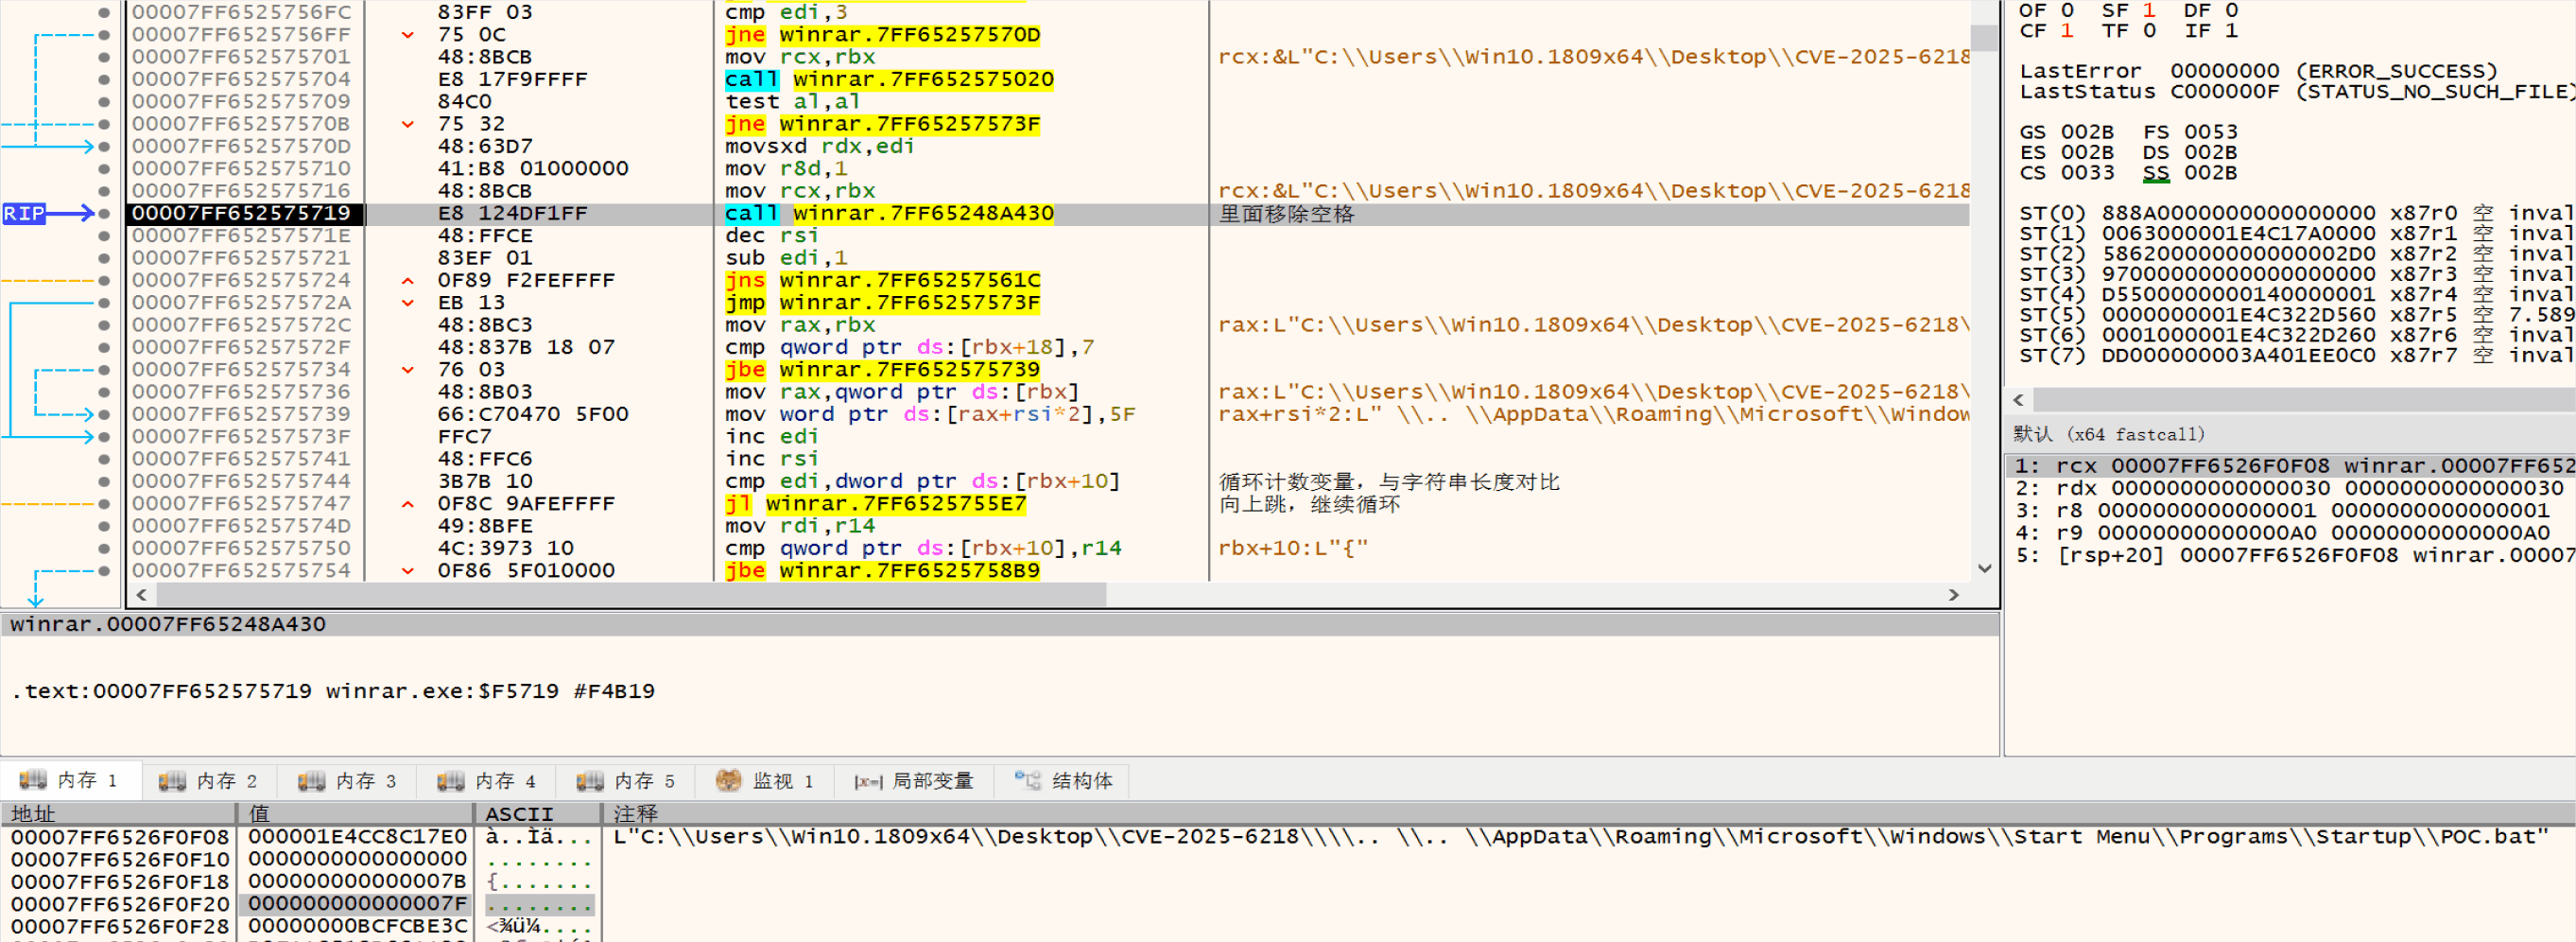This screenshot has width=2576, height=942.
Task: Click the comment rbx+10:L"{"
Action: pos(1292,548)
